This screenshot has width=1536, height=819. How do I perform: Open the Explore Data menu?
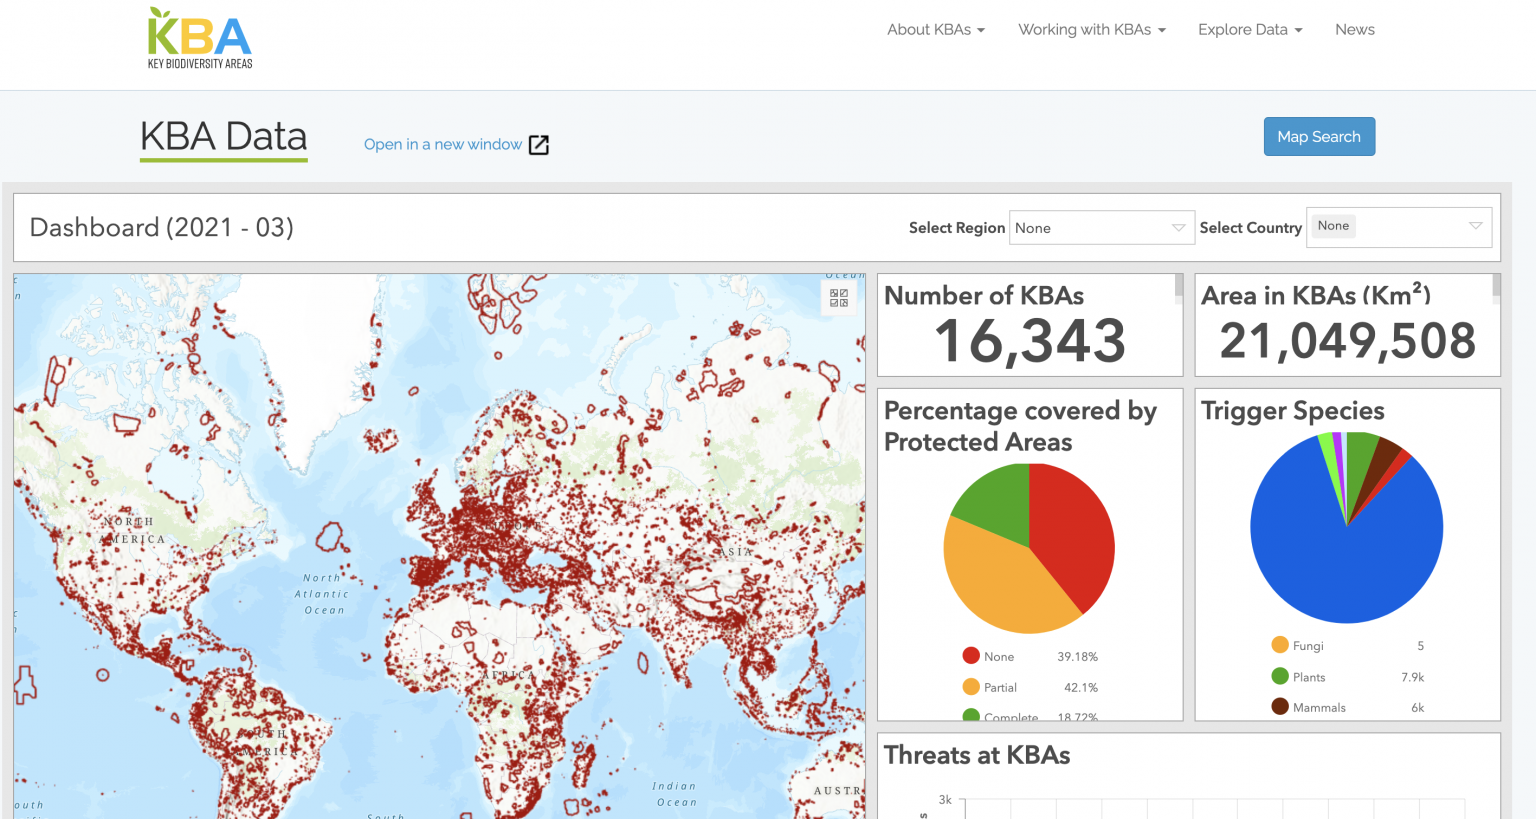click(x=1250, y=30)
